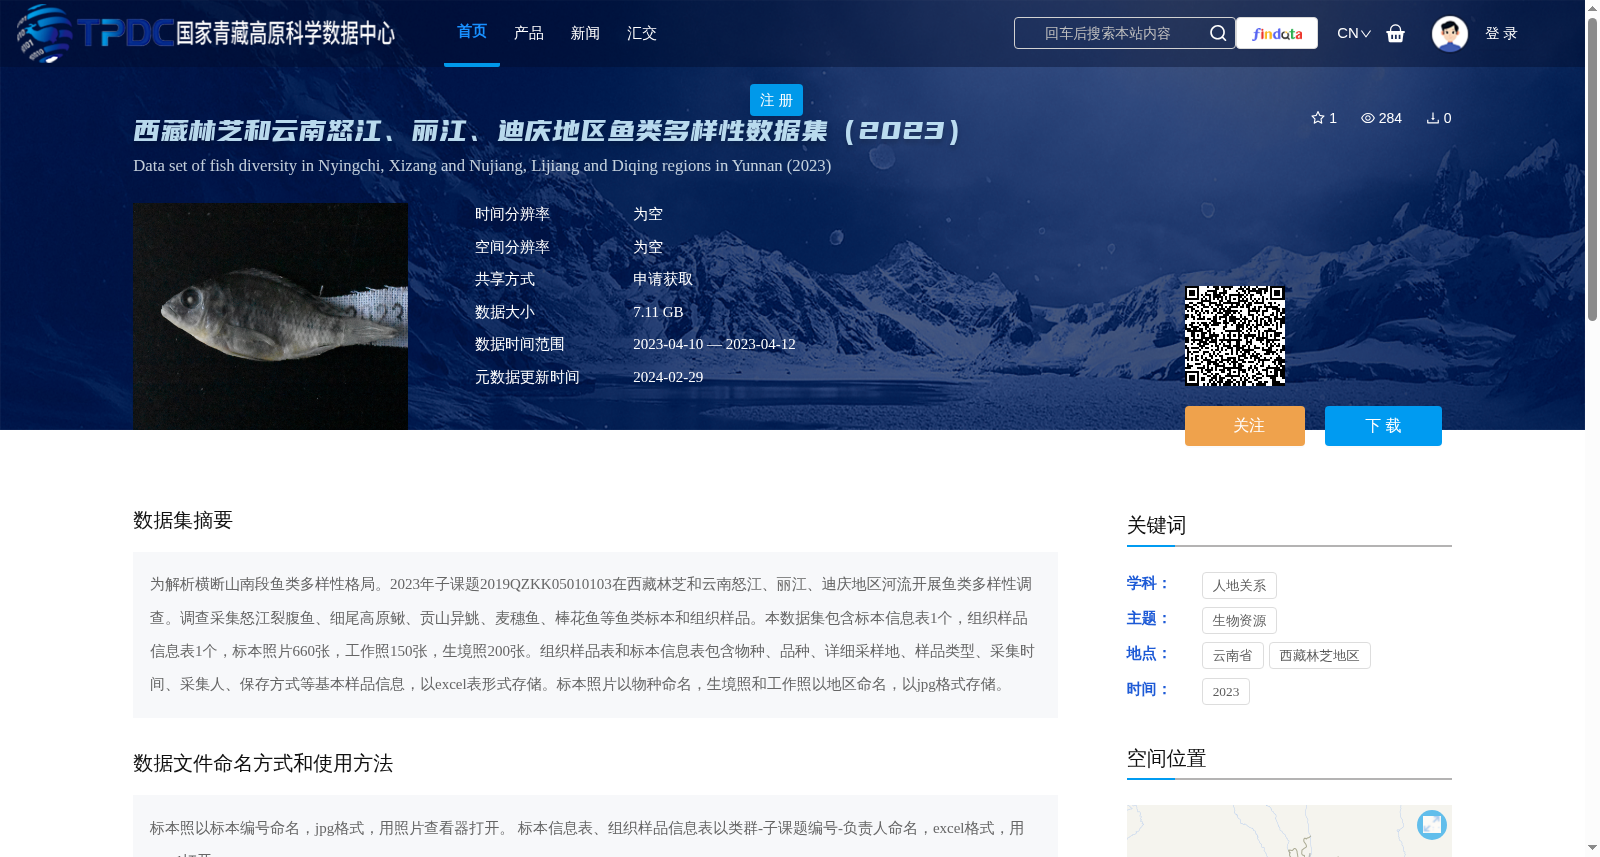Select the 申请获取 sharing method value

coord(663,279)
